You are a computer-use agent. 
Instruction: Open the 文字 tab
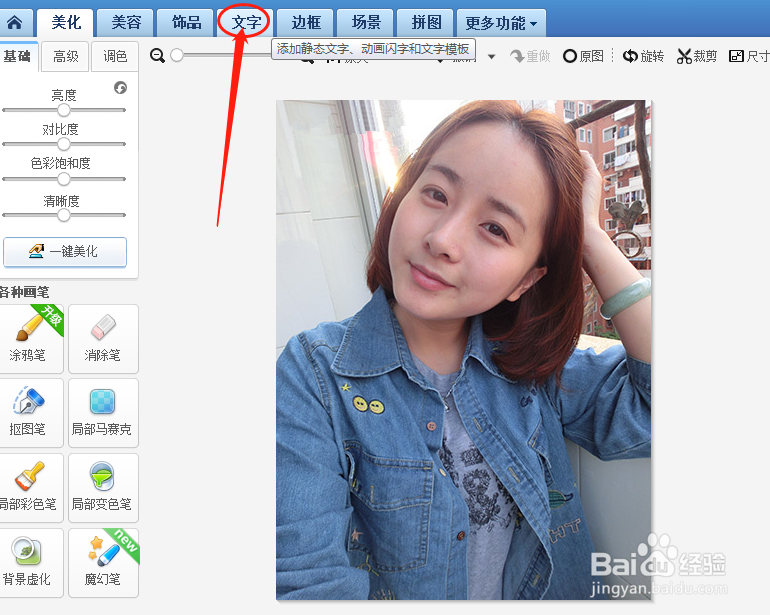point(246,23)
